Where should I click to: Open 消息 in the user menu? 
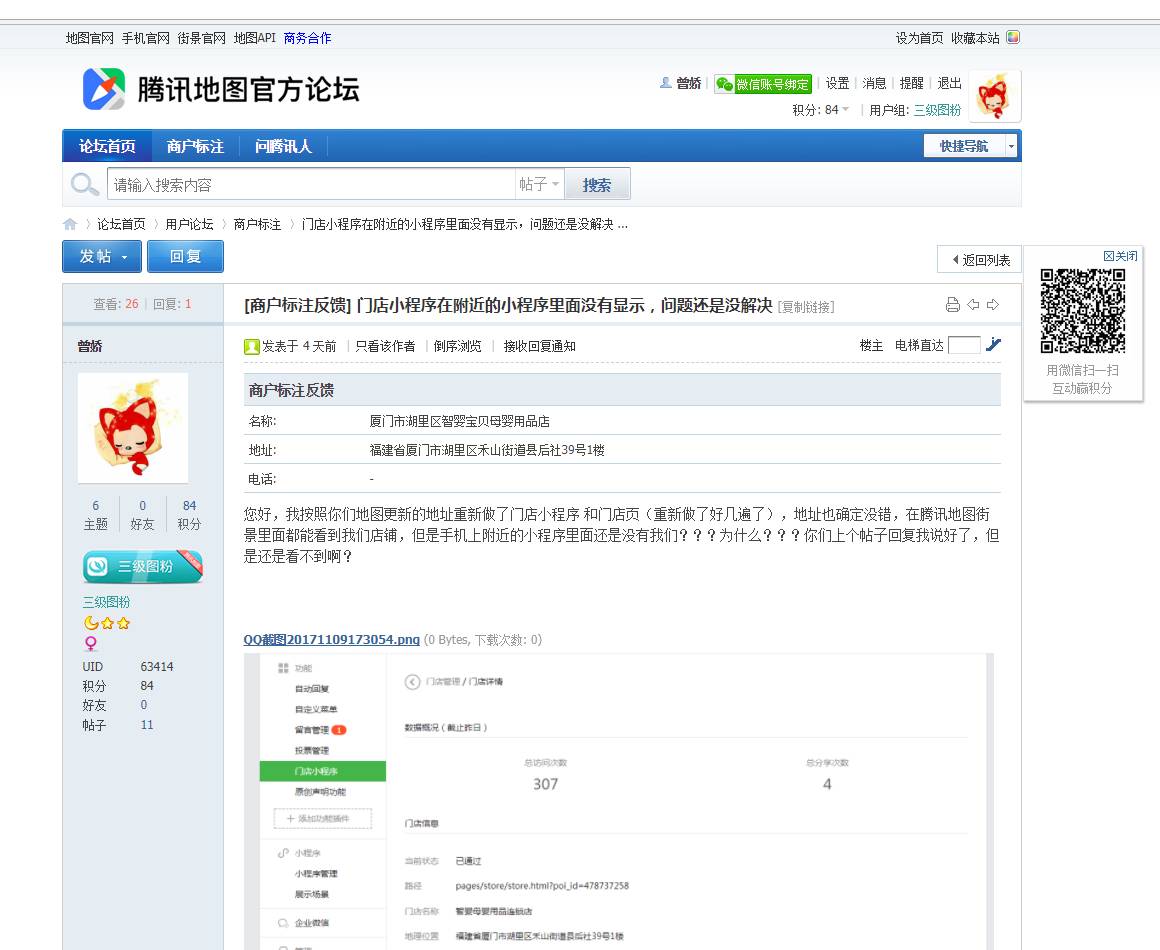coord(874,84)
